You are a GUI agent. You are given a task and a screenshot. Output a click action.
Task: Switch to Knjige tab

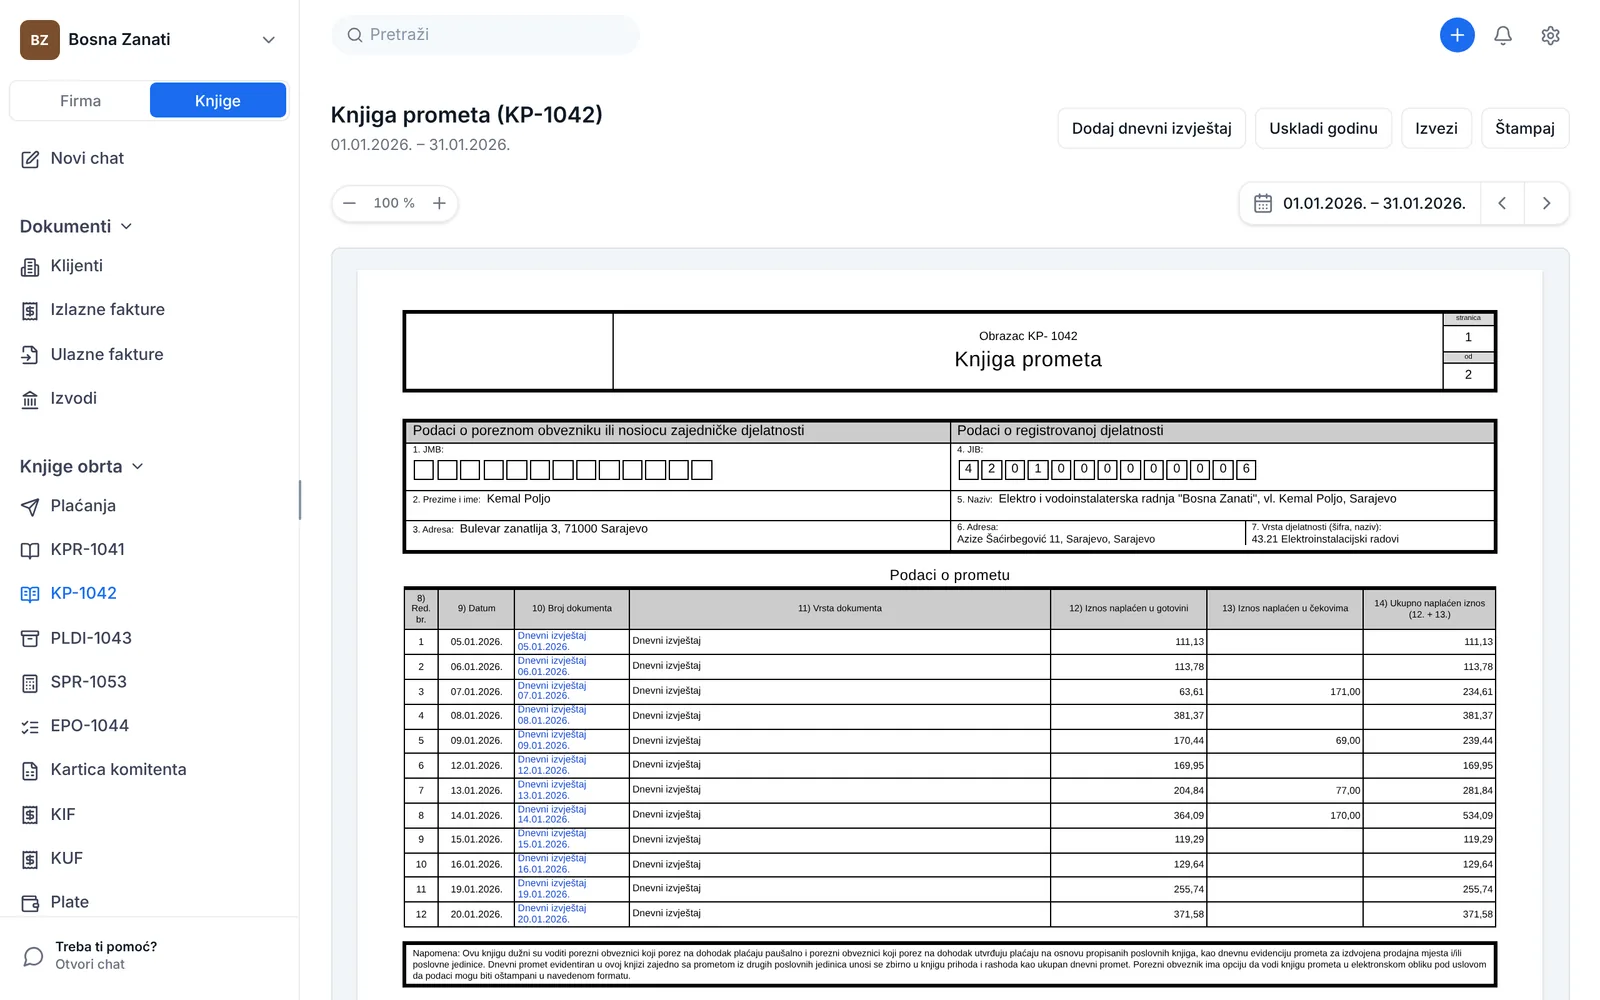point(218,101)
